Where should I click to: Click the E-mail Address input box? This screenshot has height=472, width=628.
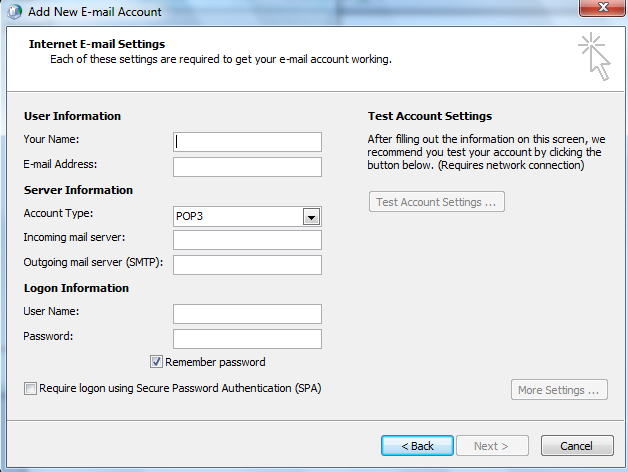pyautogui.click(x=247, y=166)
